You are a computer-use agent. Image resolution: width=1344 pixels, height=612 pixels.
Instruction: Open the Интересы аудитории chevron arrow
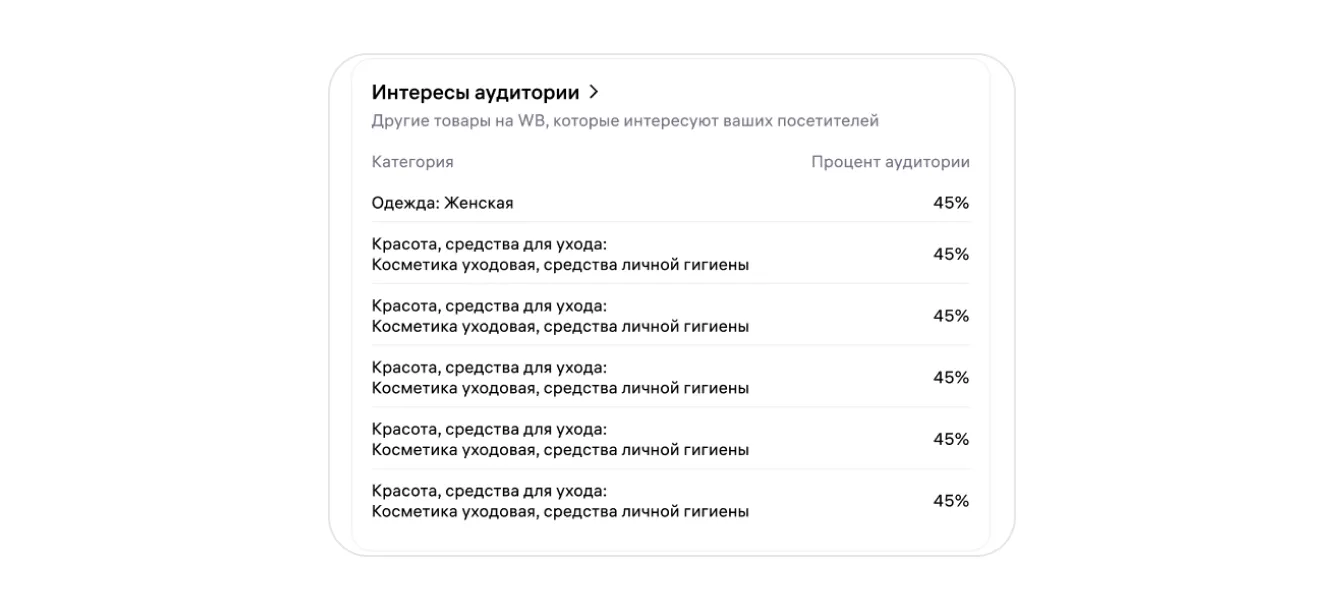click(594, 92)
